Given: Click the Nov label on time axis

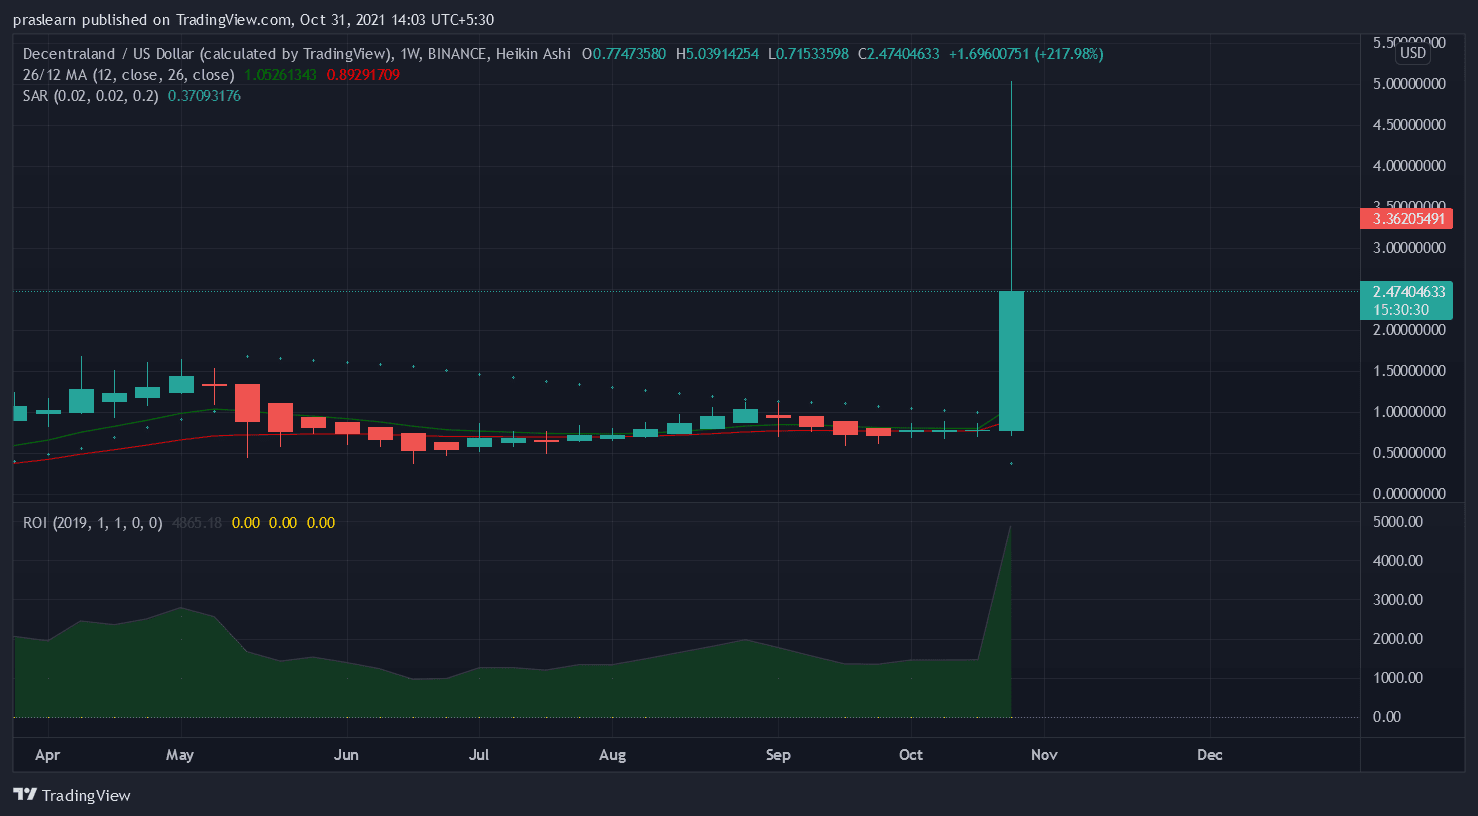Looking at the screenshot, I should pos(1044,755).
